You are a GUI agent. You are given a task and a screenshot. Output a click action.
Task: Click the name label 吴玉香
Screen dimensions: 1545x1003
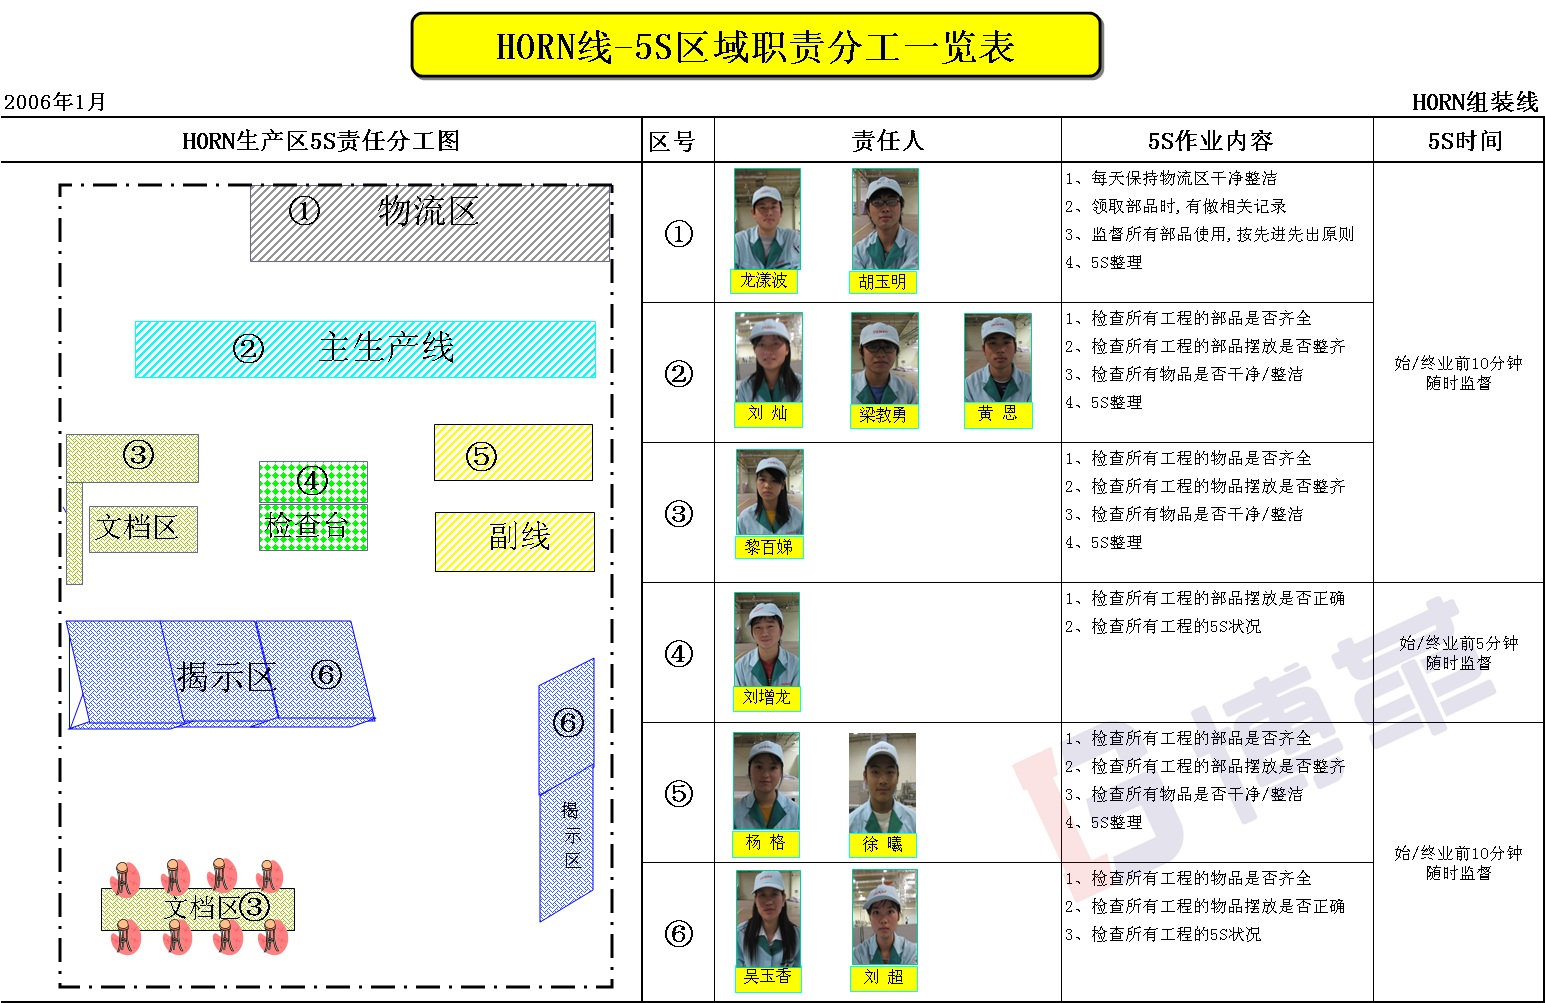767,977
